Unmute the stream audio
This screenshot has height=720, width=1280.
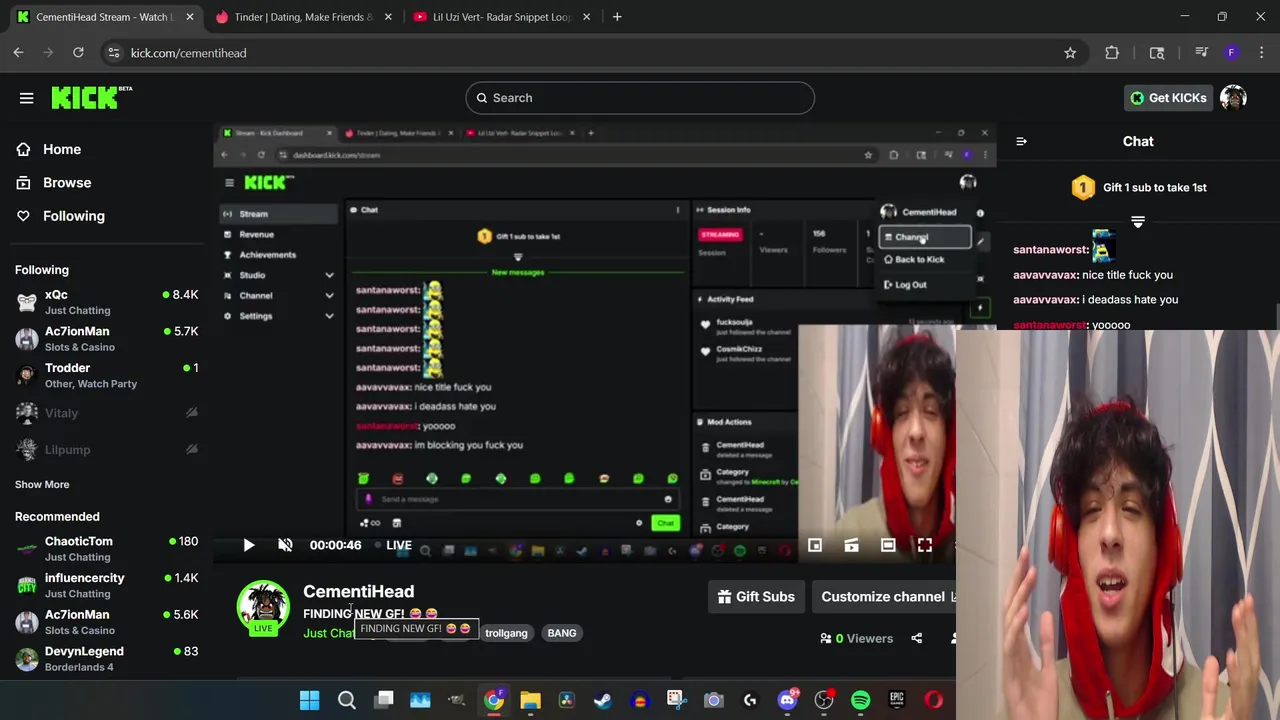285,545
